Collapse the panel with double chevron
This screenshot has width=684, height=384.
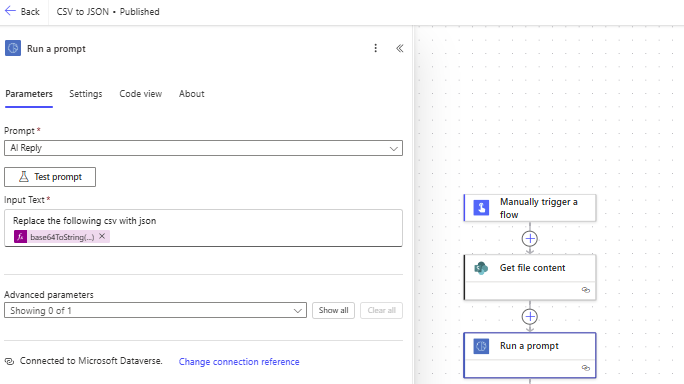[400, 48]
